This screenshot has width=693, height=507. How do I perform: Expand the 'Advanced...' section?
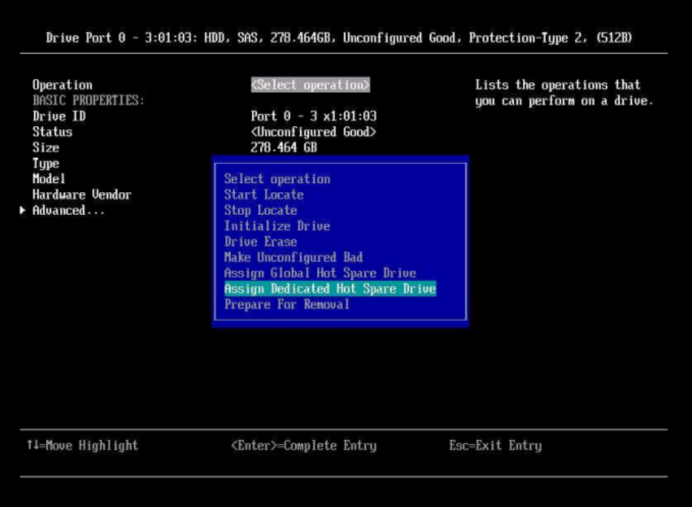tap(68, 211)
